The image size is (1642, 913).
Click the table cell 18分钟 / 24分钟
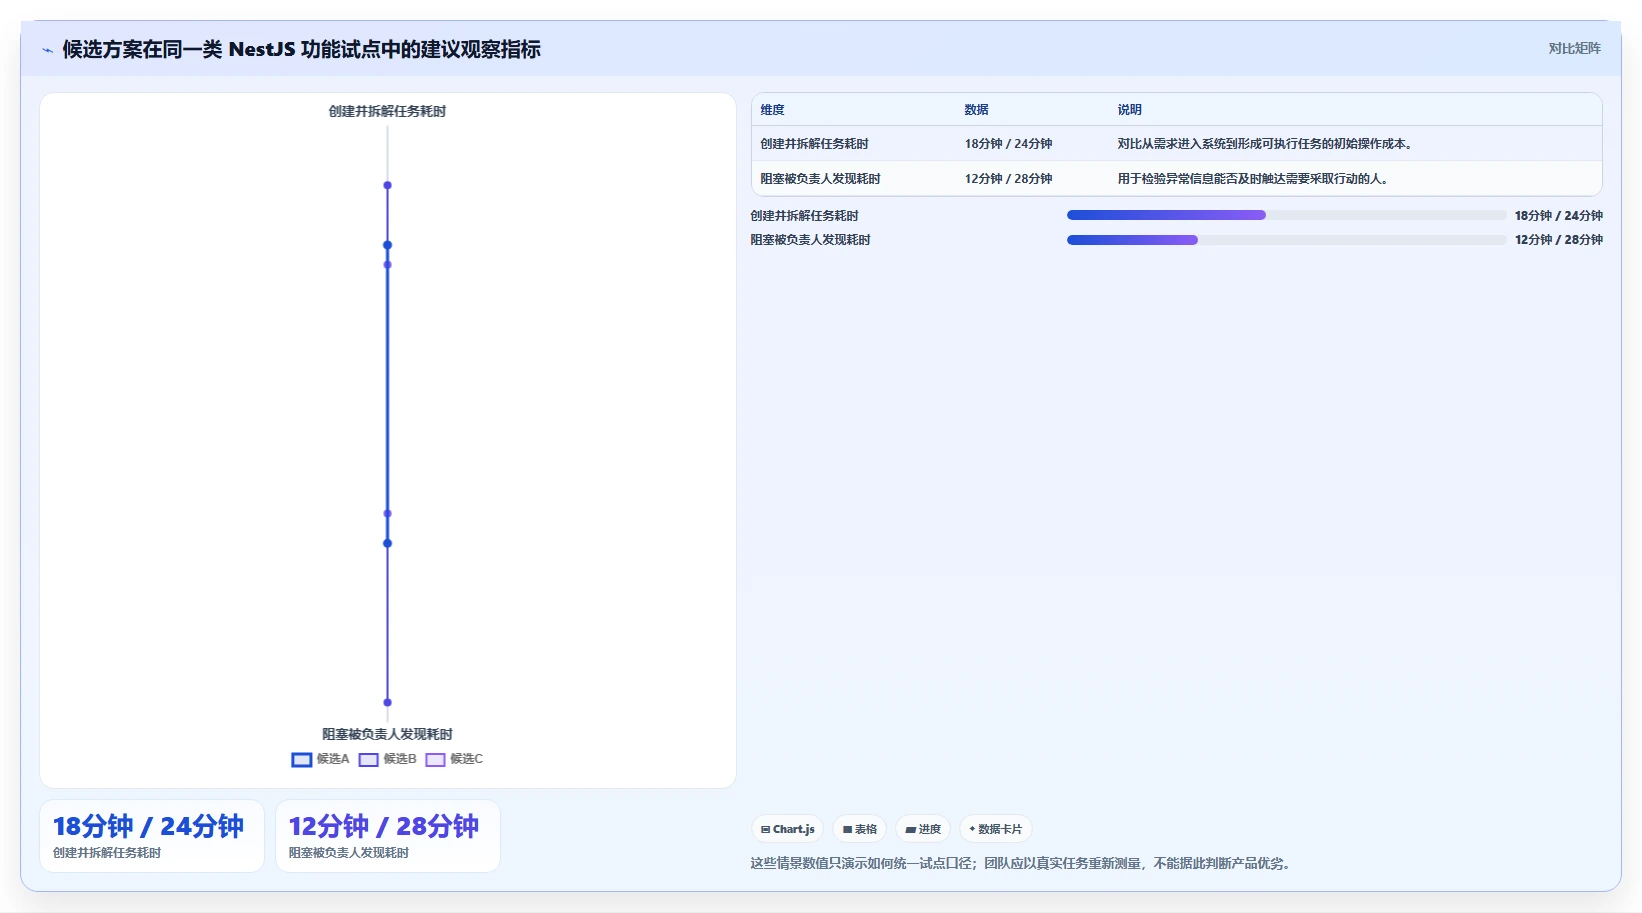pos(1008,144)
